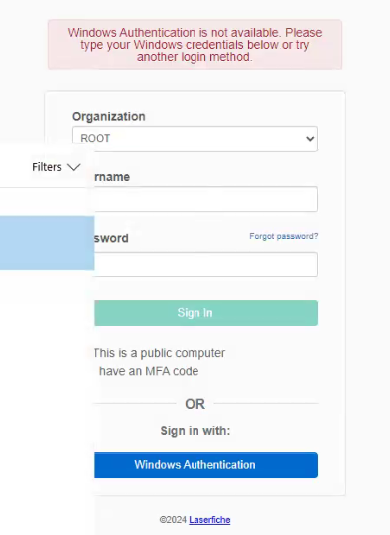Toggle the 'have an MFA code' option
390x535 pixels.
tap(148, 371)
